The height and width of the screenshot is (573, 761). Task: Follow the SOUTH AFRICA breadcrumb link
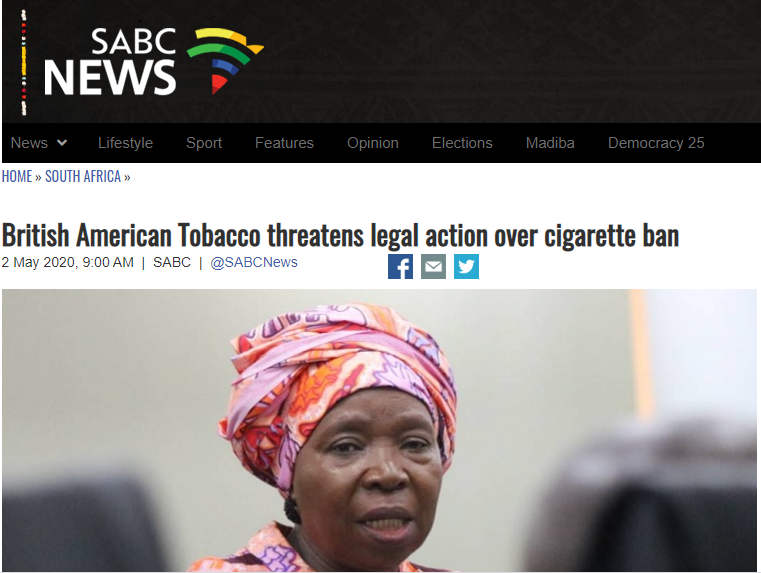(x=83, y=176)
